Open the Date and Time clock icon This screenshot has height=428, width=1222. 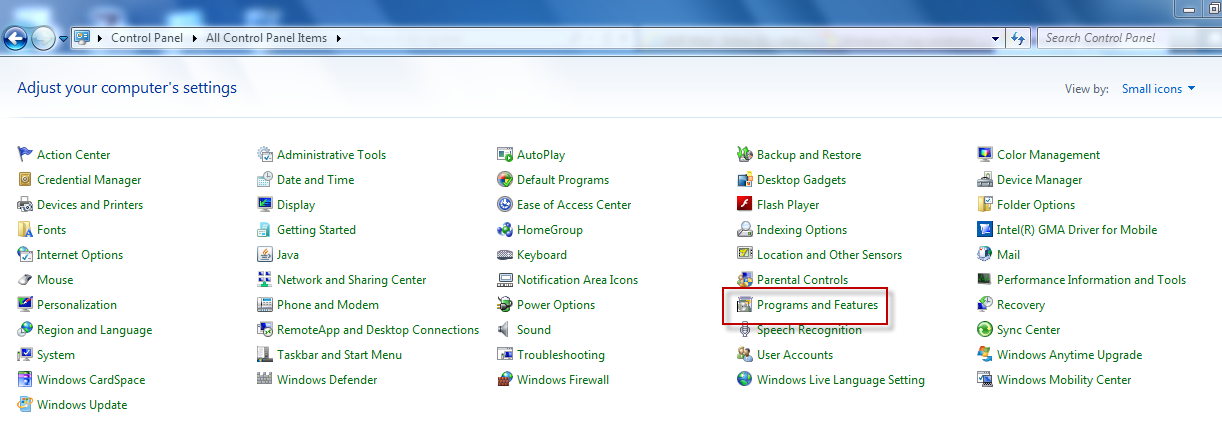click(x=265, y=179)
